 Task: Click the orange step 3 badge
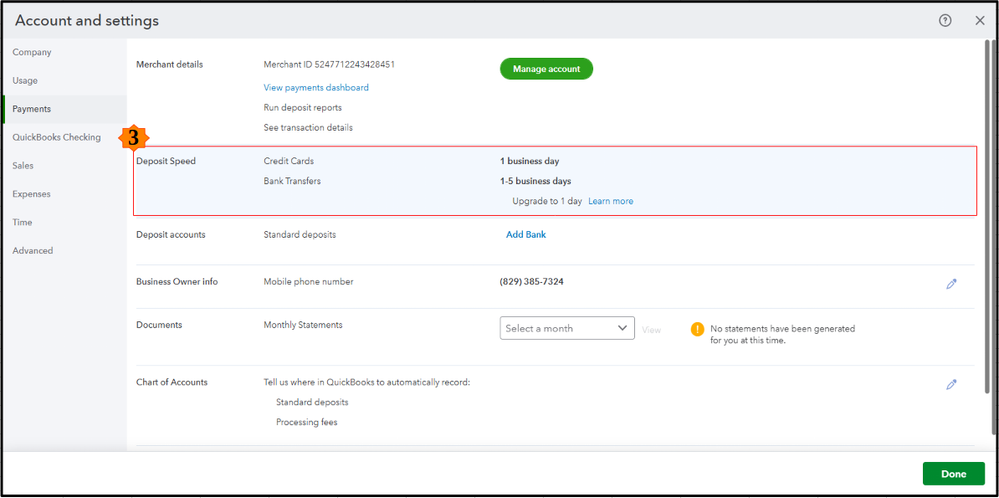(133, 139)
